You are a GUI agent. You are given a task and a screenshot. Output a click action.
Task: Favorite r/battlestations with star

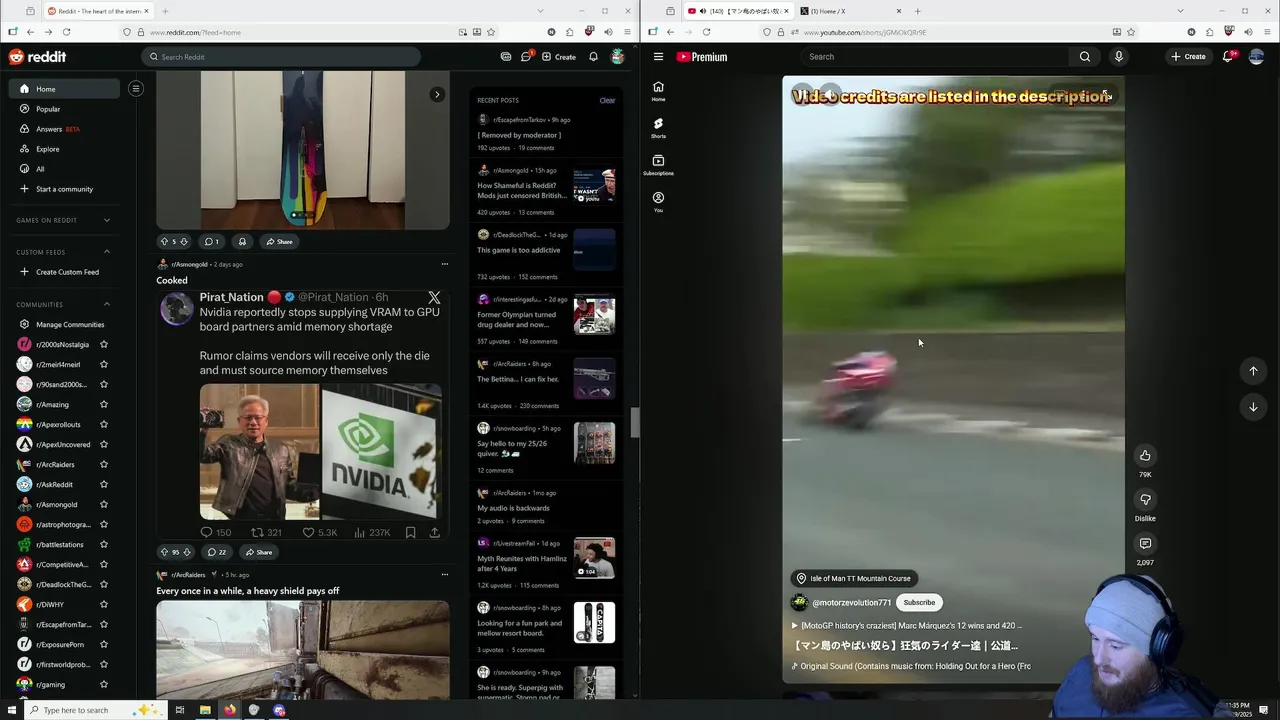[x=104, y=545]
